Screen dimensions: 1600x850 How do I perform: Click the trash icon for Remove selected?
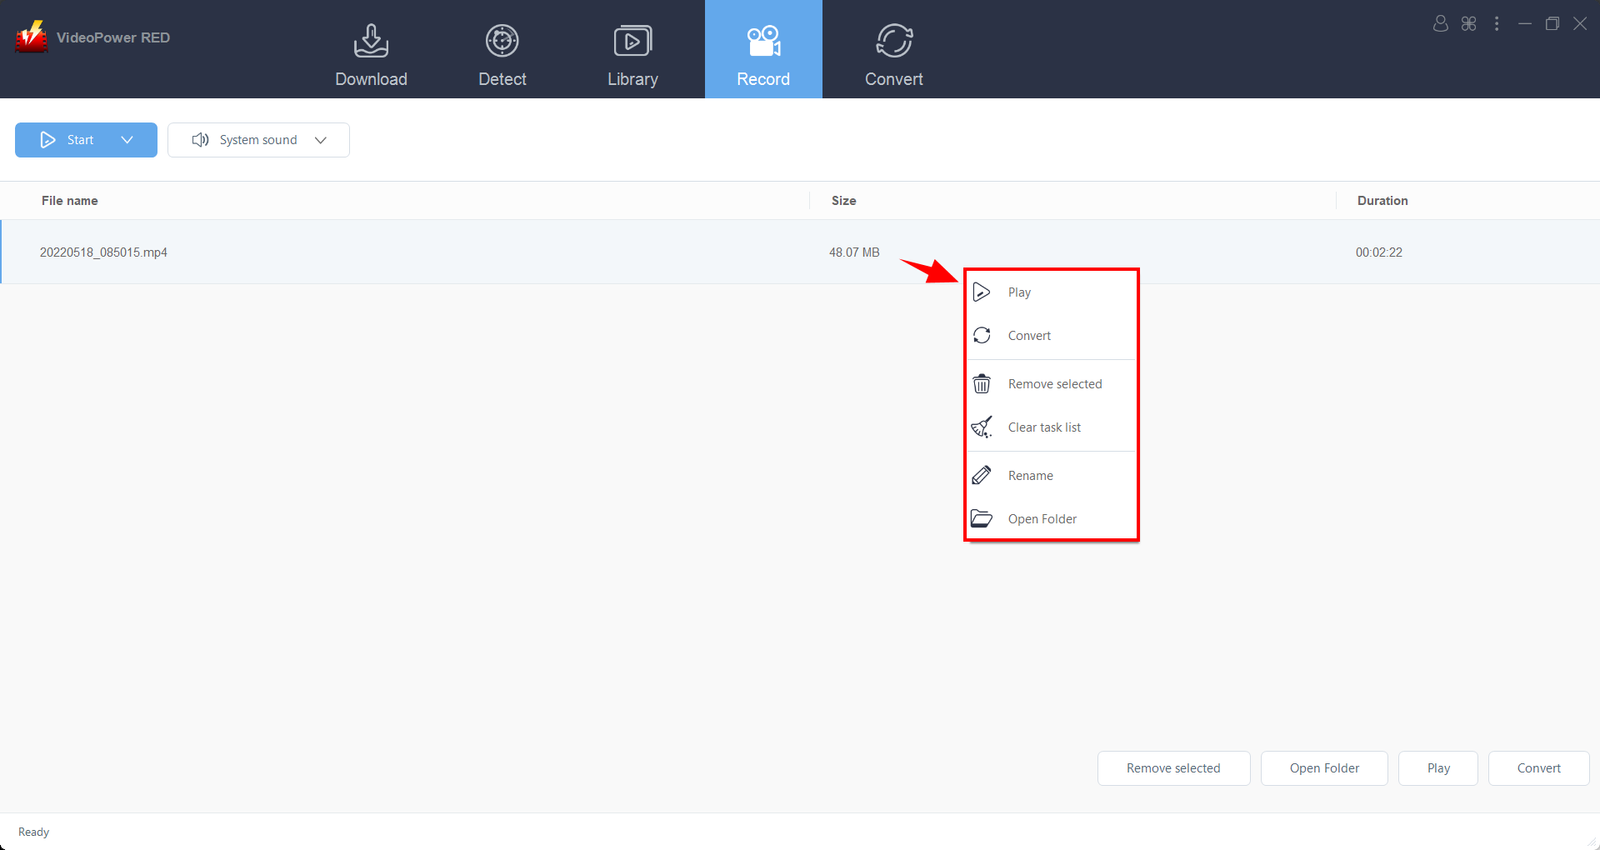tap(982, 384)
